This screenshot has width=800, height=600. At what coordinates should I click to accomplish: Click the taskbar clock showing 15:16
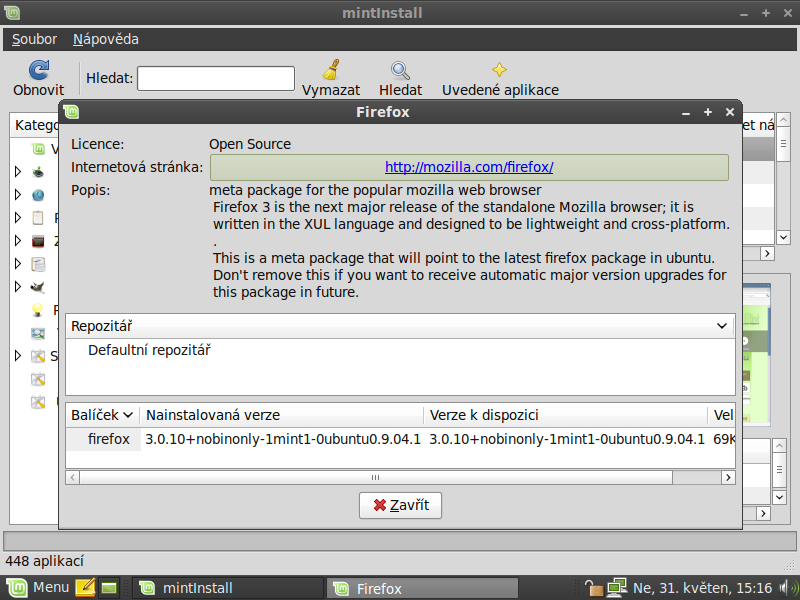(703, 588)
